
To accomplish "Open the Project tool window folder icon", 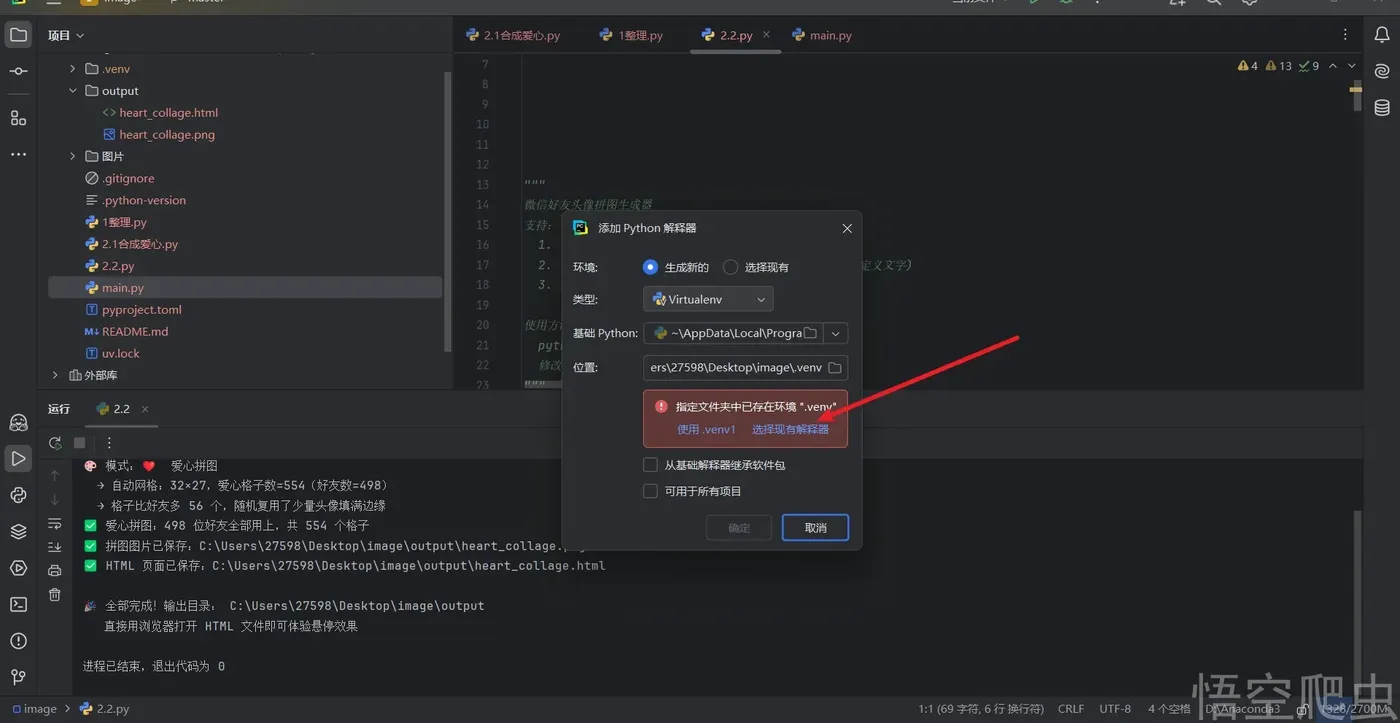I will (18, 35).
